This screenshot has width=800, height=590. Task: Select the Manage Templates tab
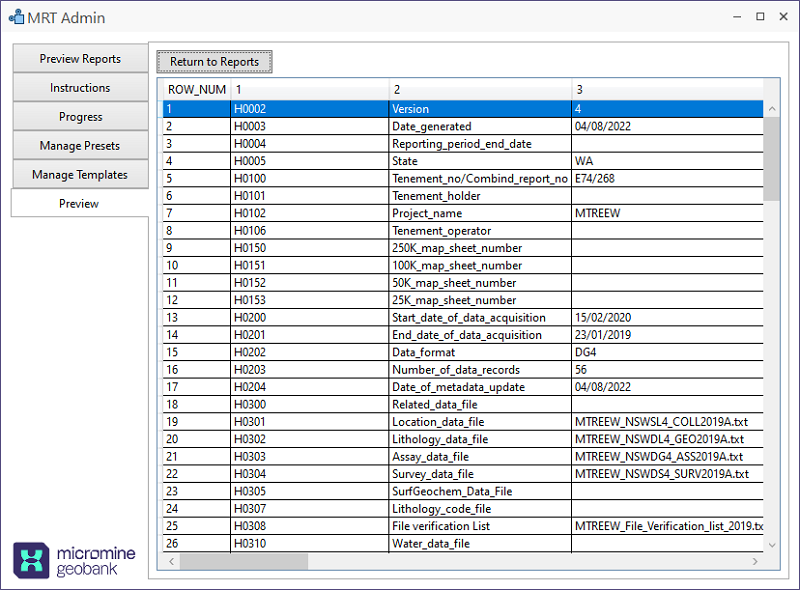click(x=80, y=175)
